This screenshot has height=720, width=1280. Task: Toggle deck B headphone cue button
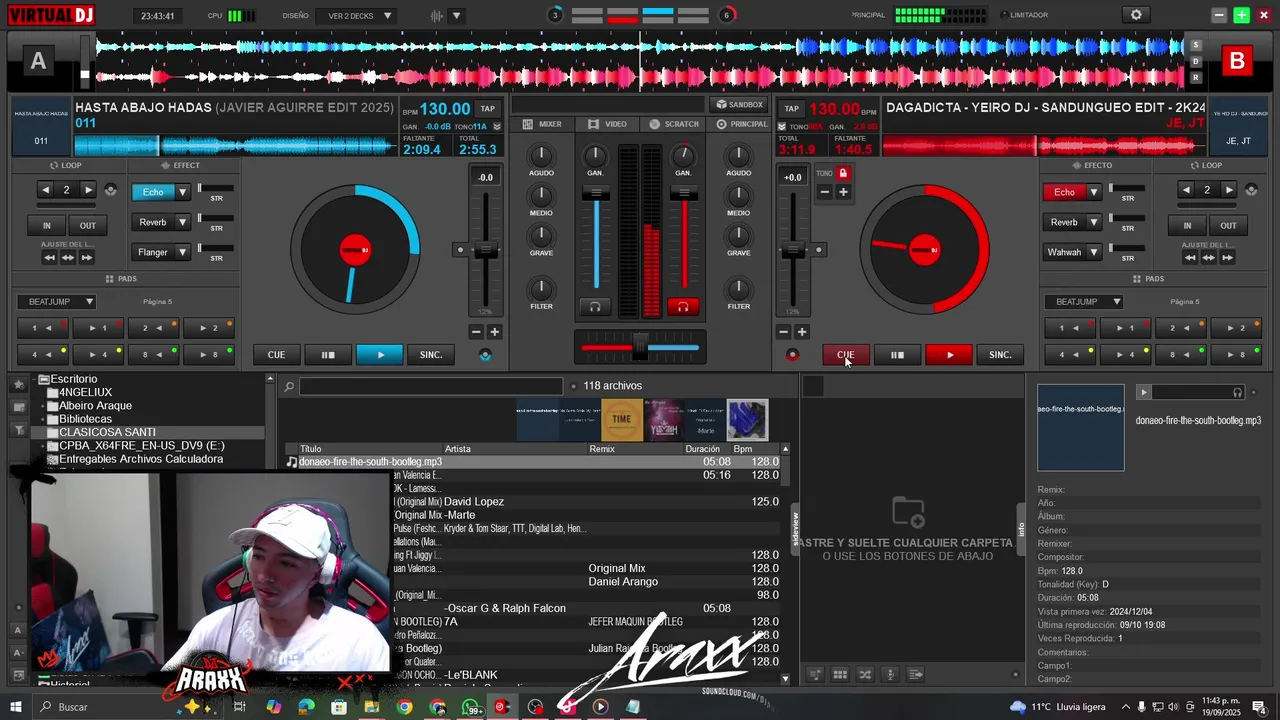[683, 307]
